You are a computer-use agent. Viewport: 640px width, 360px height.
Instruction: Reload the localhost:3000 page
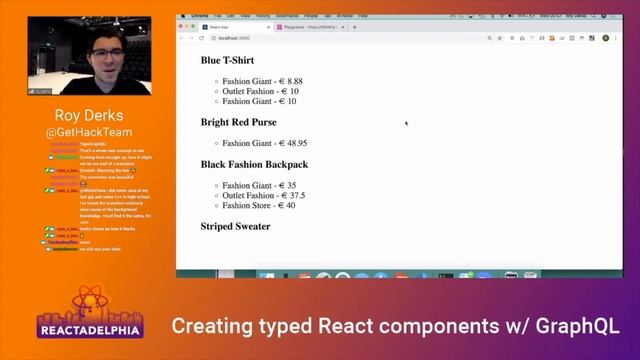[x=202, y=38]
